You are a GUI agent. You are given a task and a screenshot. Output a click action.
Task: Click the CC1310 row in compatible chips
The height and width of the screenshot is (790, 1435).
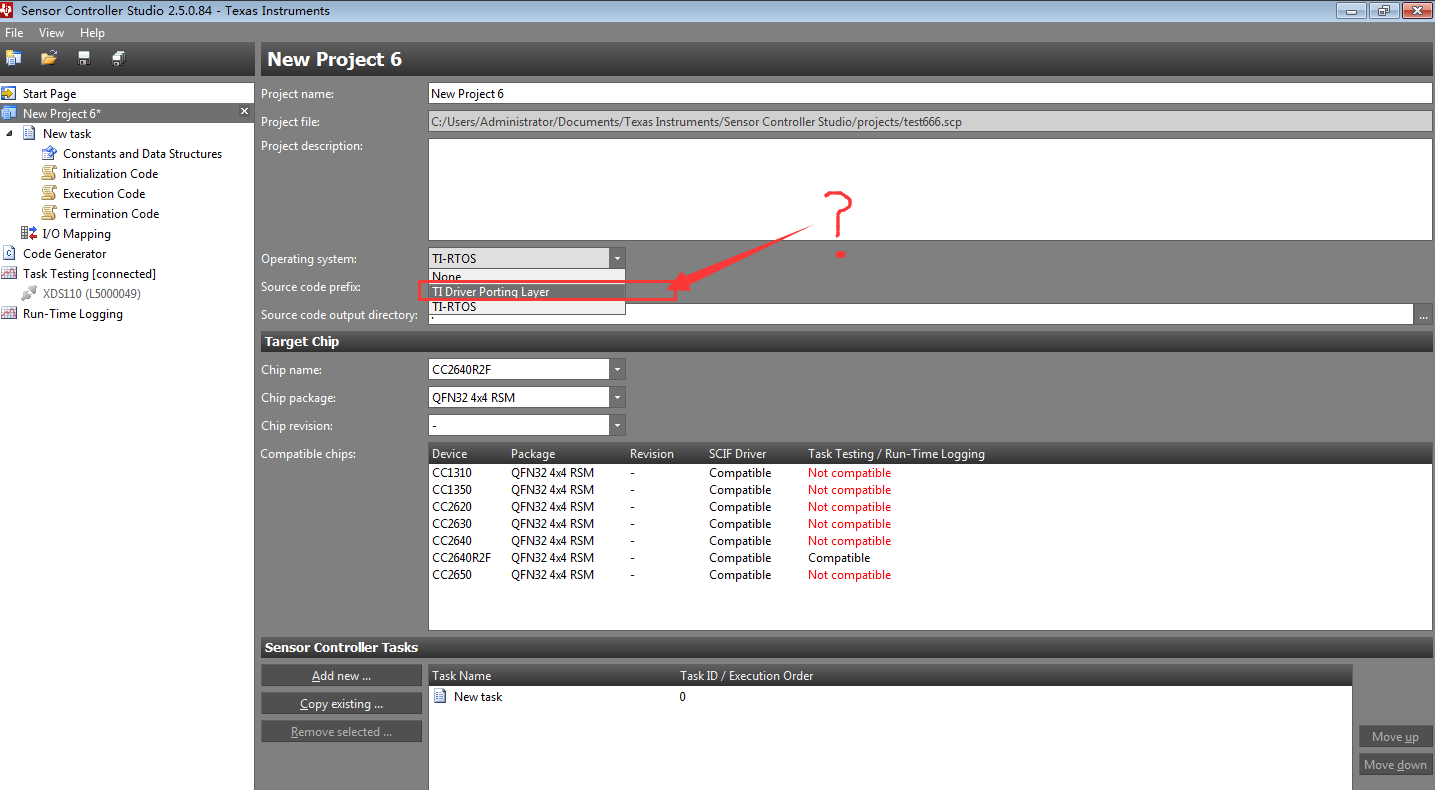tap(930, 473)
